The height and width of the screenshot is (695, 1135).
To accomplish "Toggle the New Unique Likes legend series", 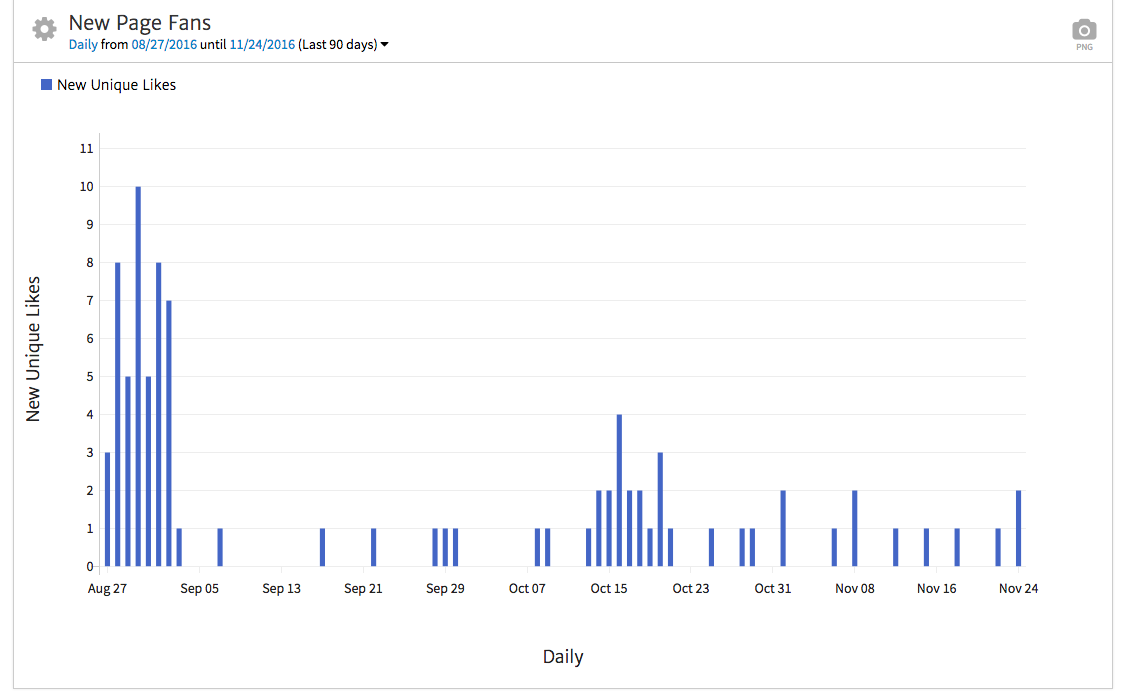I will pos(116,85).
